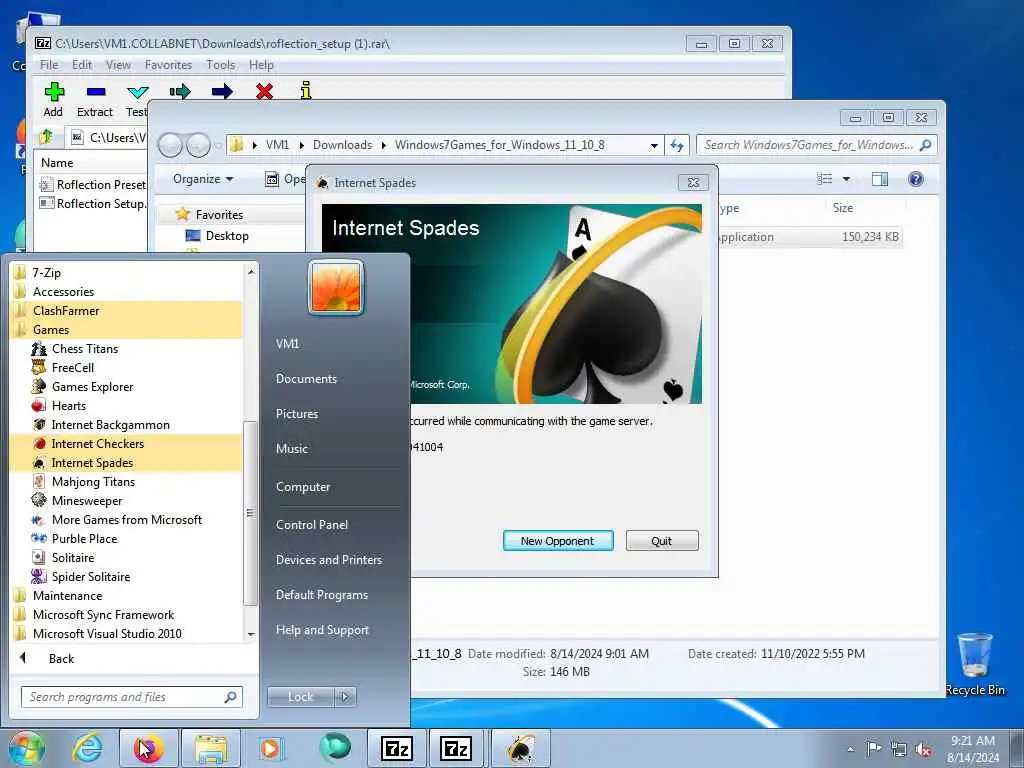This screenshot has width=1024, height=768.
Task: Open the 7-Zip folder in Start menu
Action: (46, 273)
